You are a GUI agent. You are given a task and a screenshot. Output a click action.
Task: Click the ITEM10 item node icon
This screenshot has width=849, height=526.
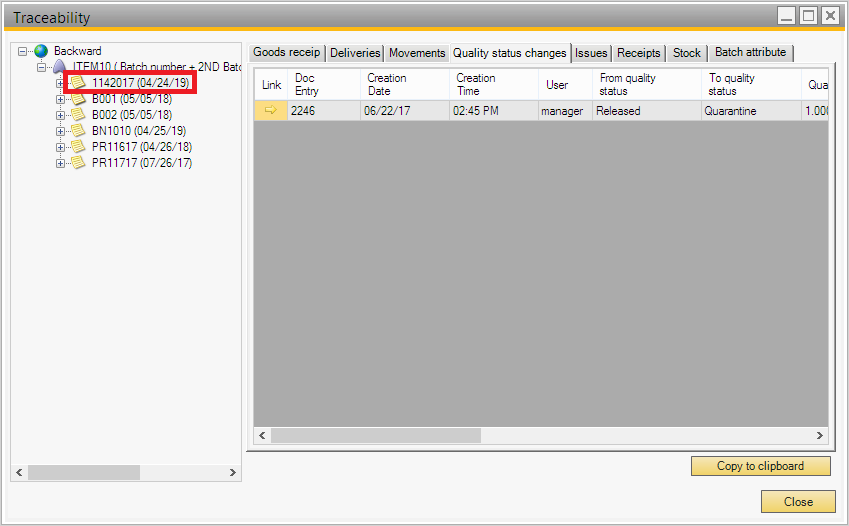tap(60, 67)
